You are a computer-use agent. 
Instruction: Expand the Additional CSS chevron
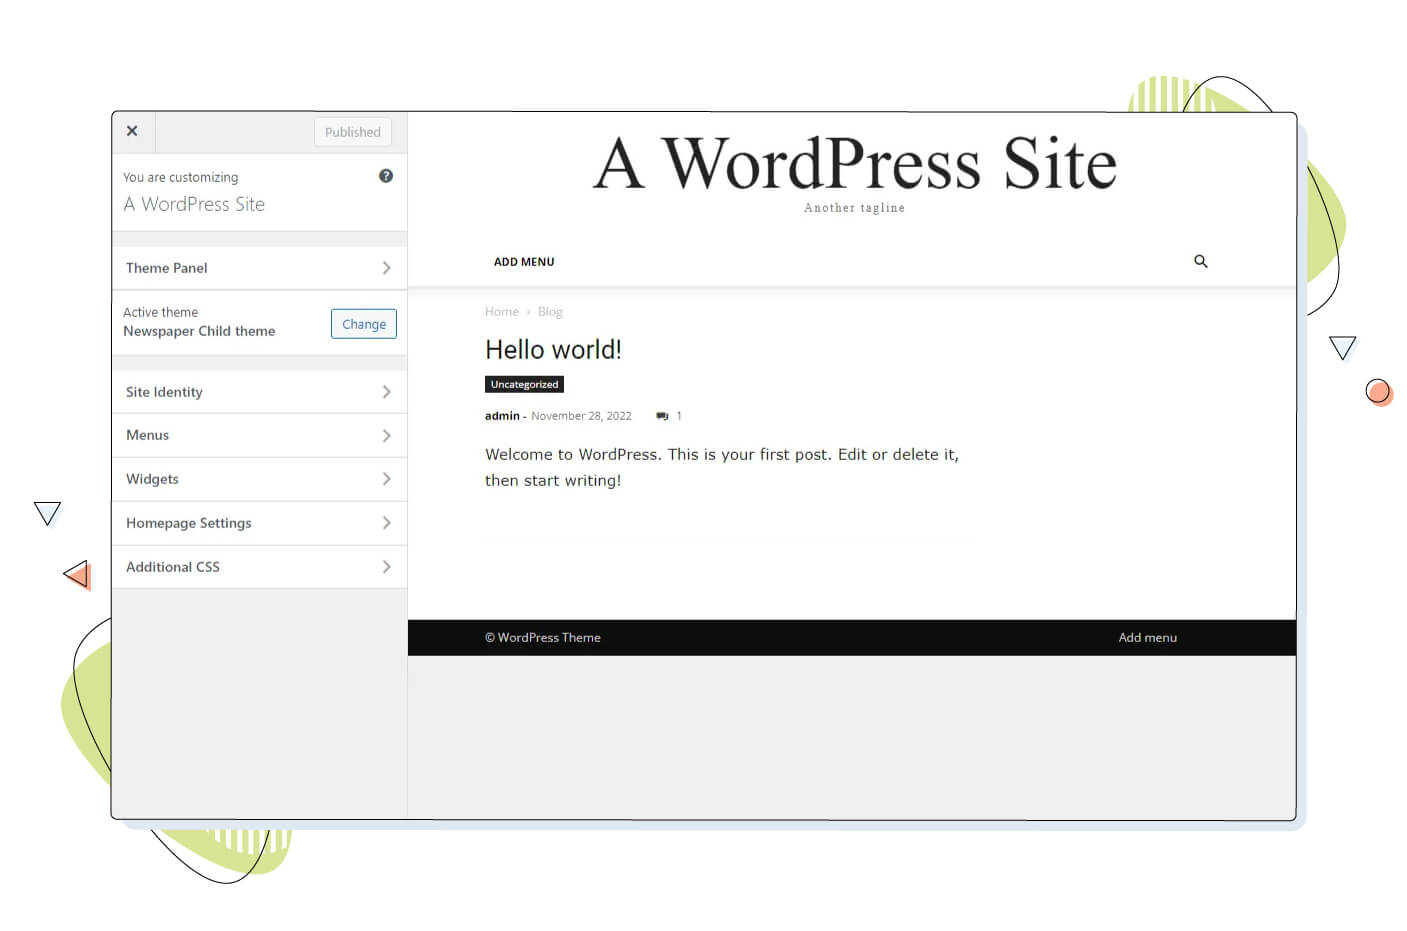point(386,567)
